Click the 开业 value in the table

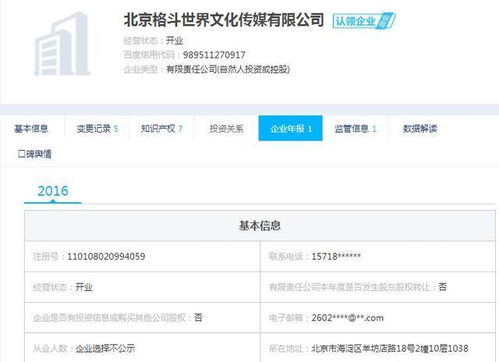tap(84, 287)
